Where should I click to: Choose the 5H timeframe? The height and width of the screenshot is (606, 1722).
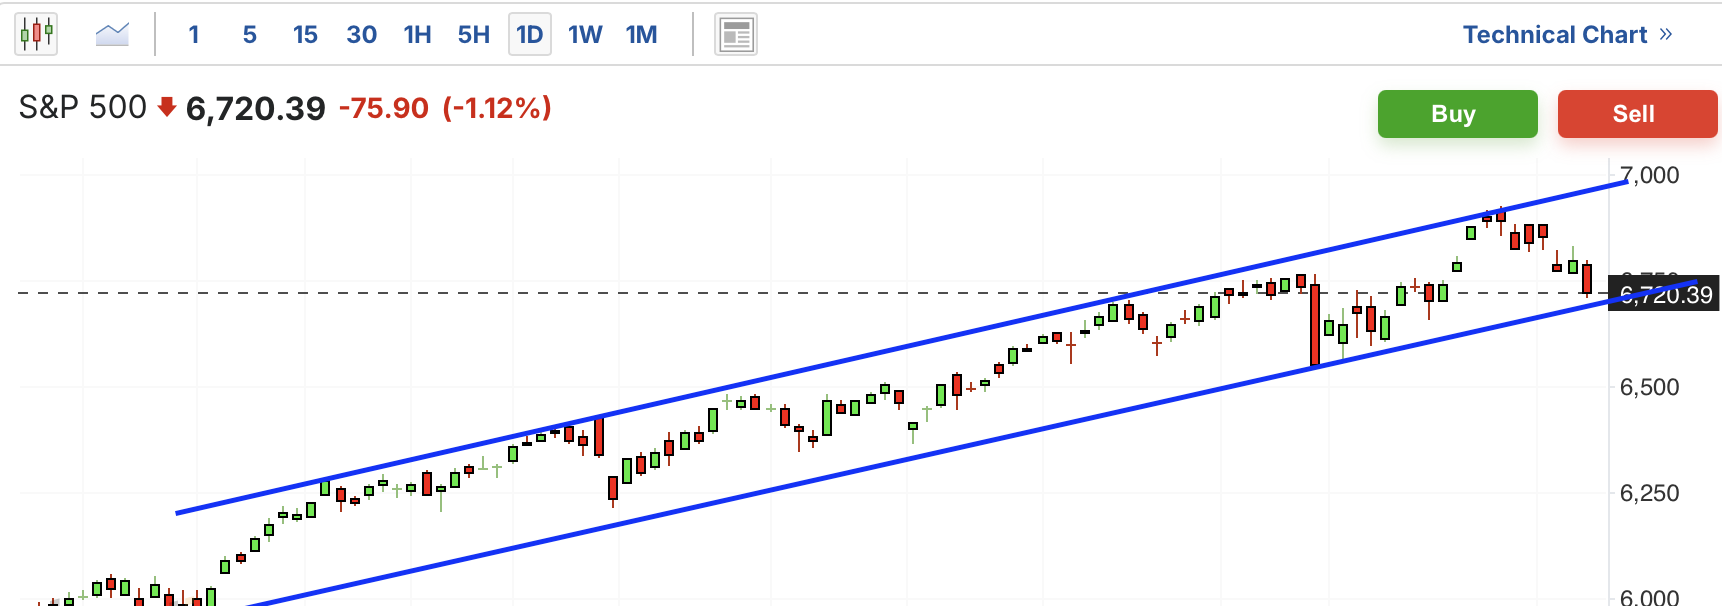tap(473, 35)
